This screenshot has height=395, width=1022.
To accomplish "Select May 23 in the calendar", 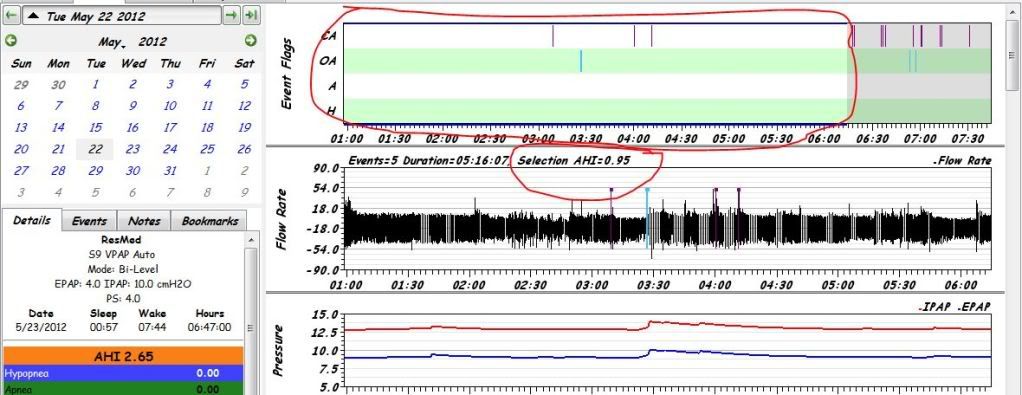I will coord(133,149).
